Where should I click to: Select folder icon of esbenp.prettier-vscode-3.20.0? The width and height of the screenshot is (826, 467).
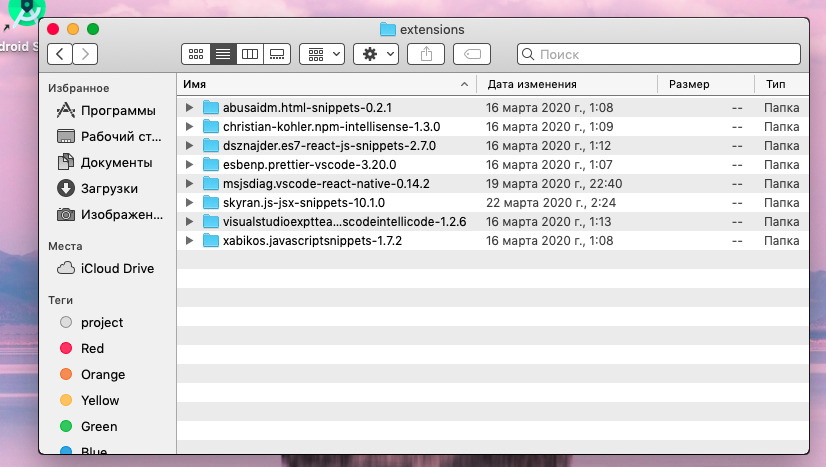pos(211,164)
